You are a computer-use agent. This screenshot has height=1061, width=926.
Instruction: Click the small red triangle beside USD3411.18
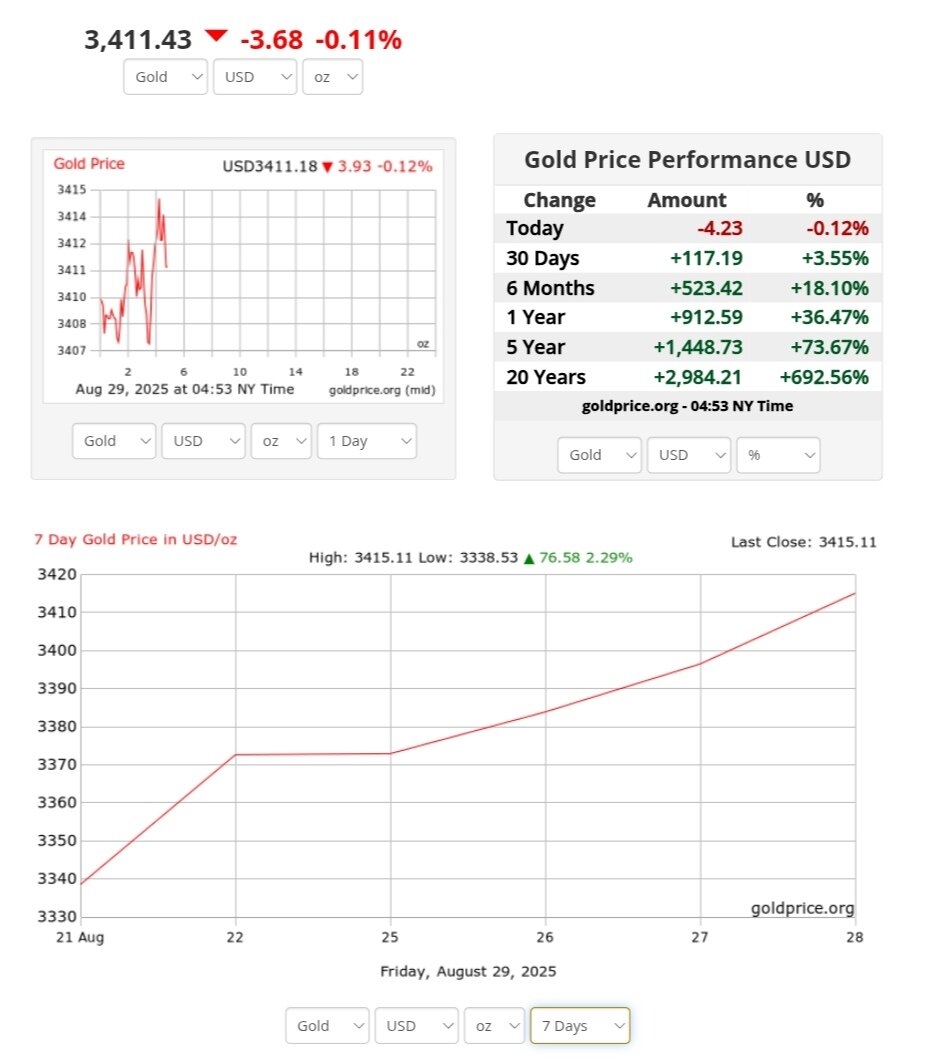(326, 167)
